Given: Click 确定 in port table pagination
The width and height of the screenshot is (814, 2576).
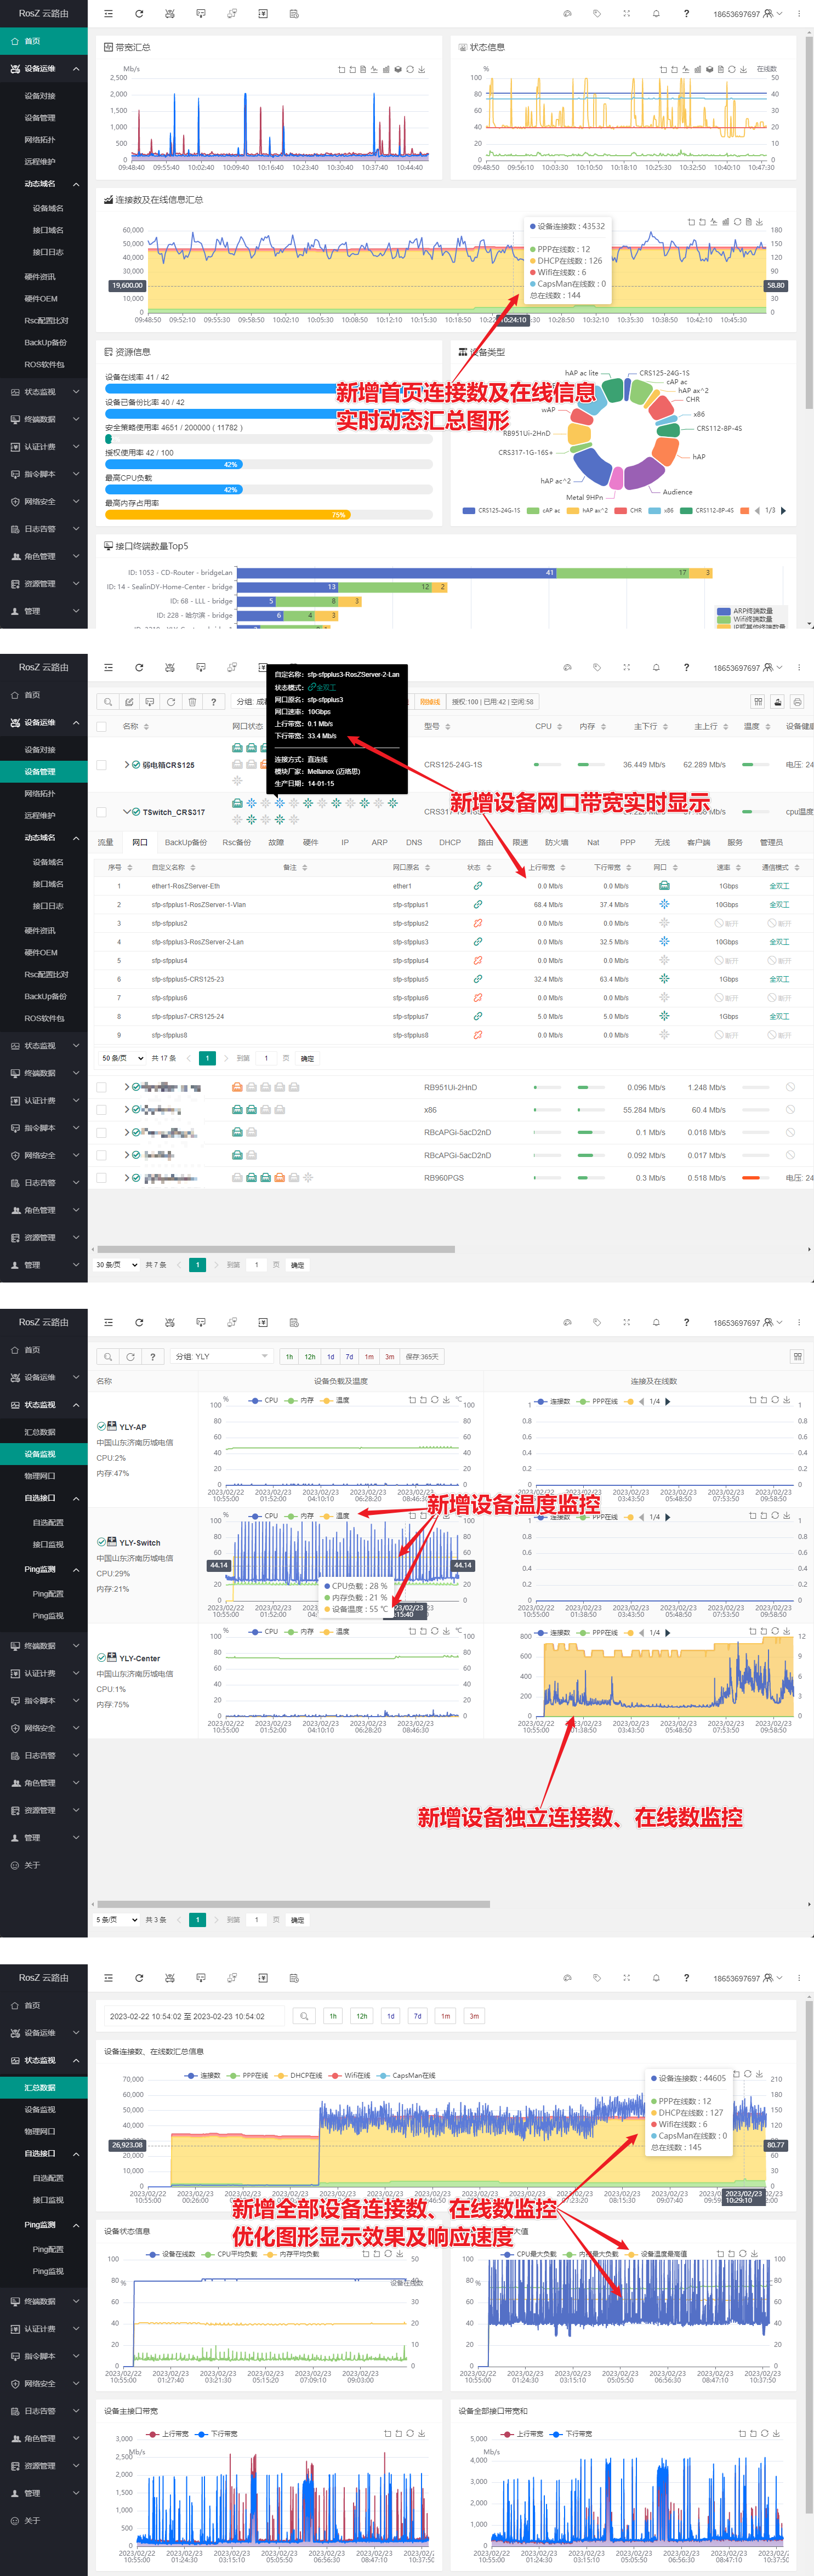Looking at the screenshot, I should pyautogui.click(x=307, y=1058).
